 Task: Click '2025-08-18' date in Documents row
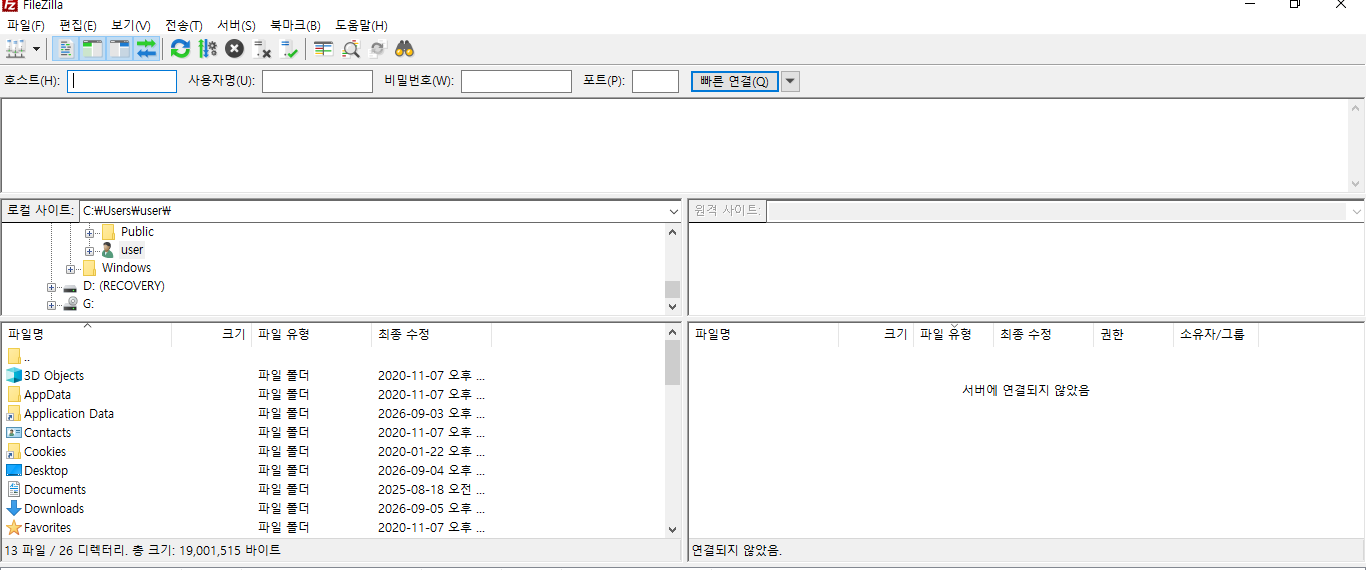pos(408,490)
